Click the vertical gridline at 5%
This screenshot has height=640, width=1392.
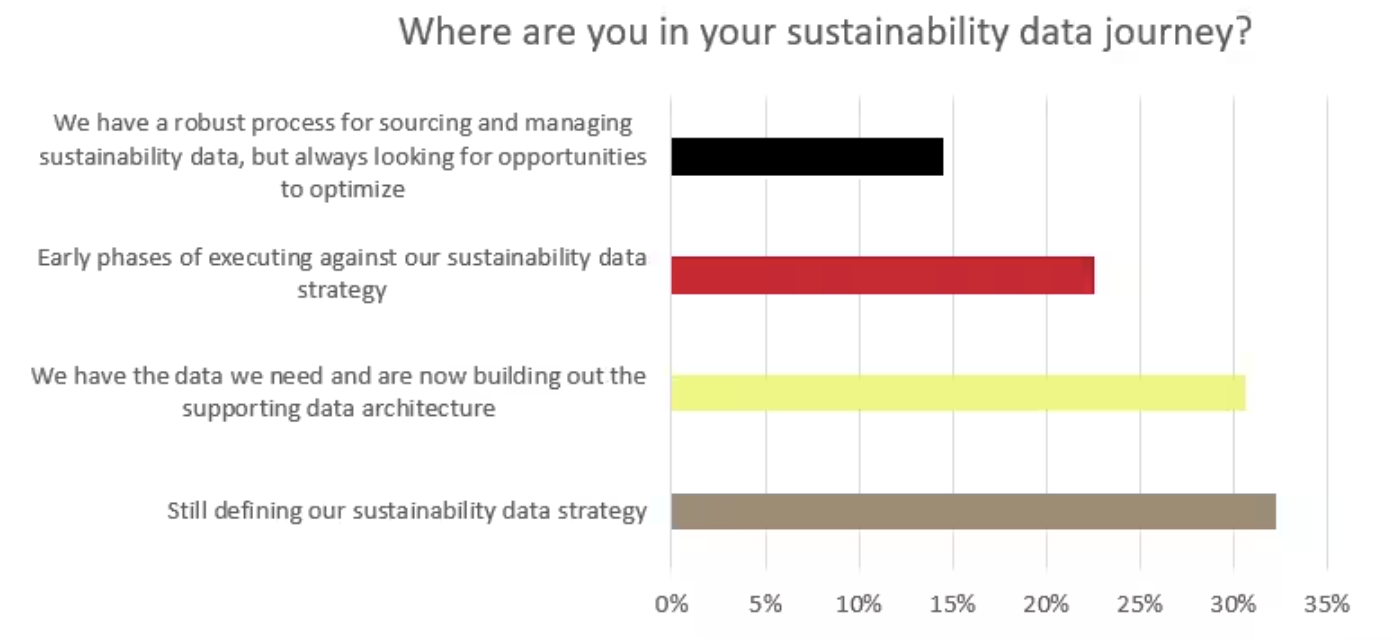765,330
